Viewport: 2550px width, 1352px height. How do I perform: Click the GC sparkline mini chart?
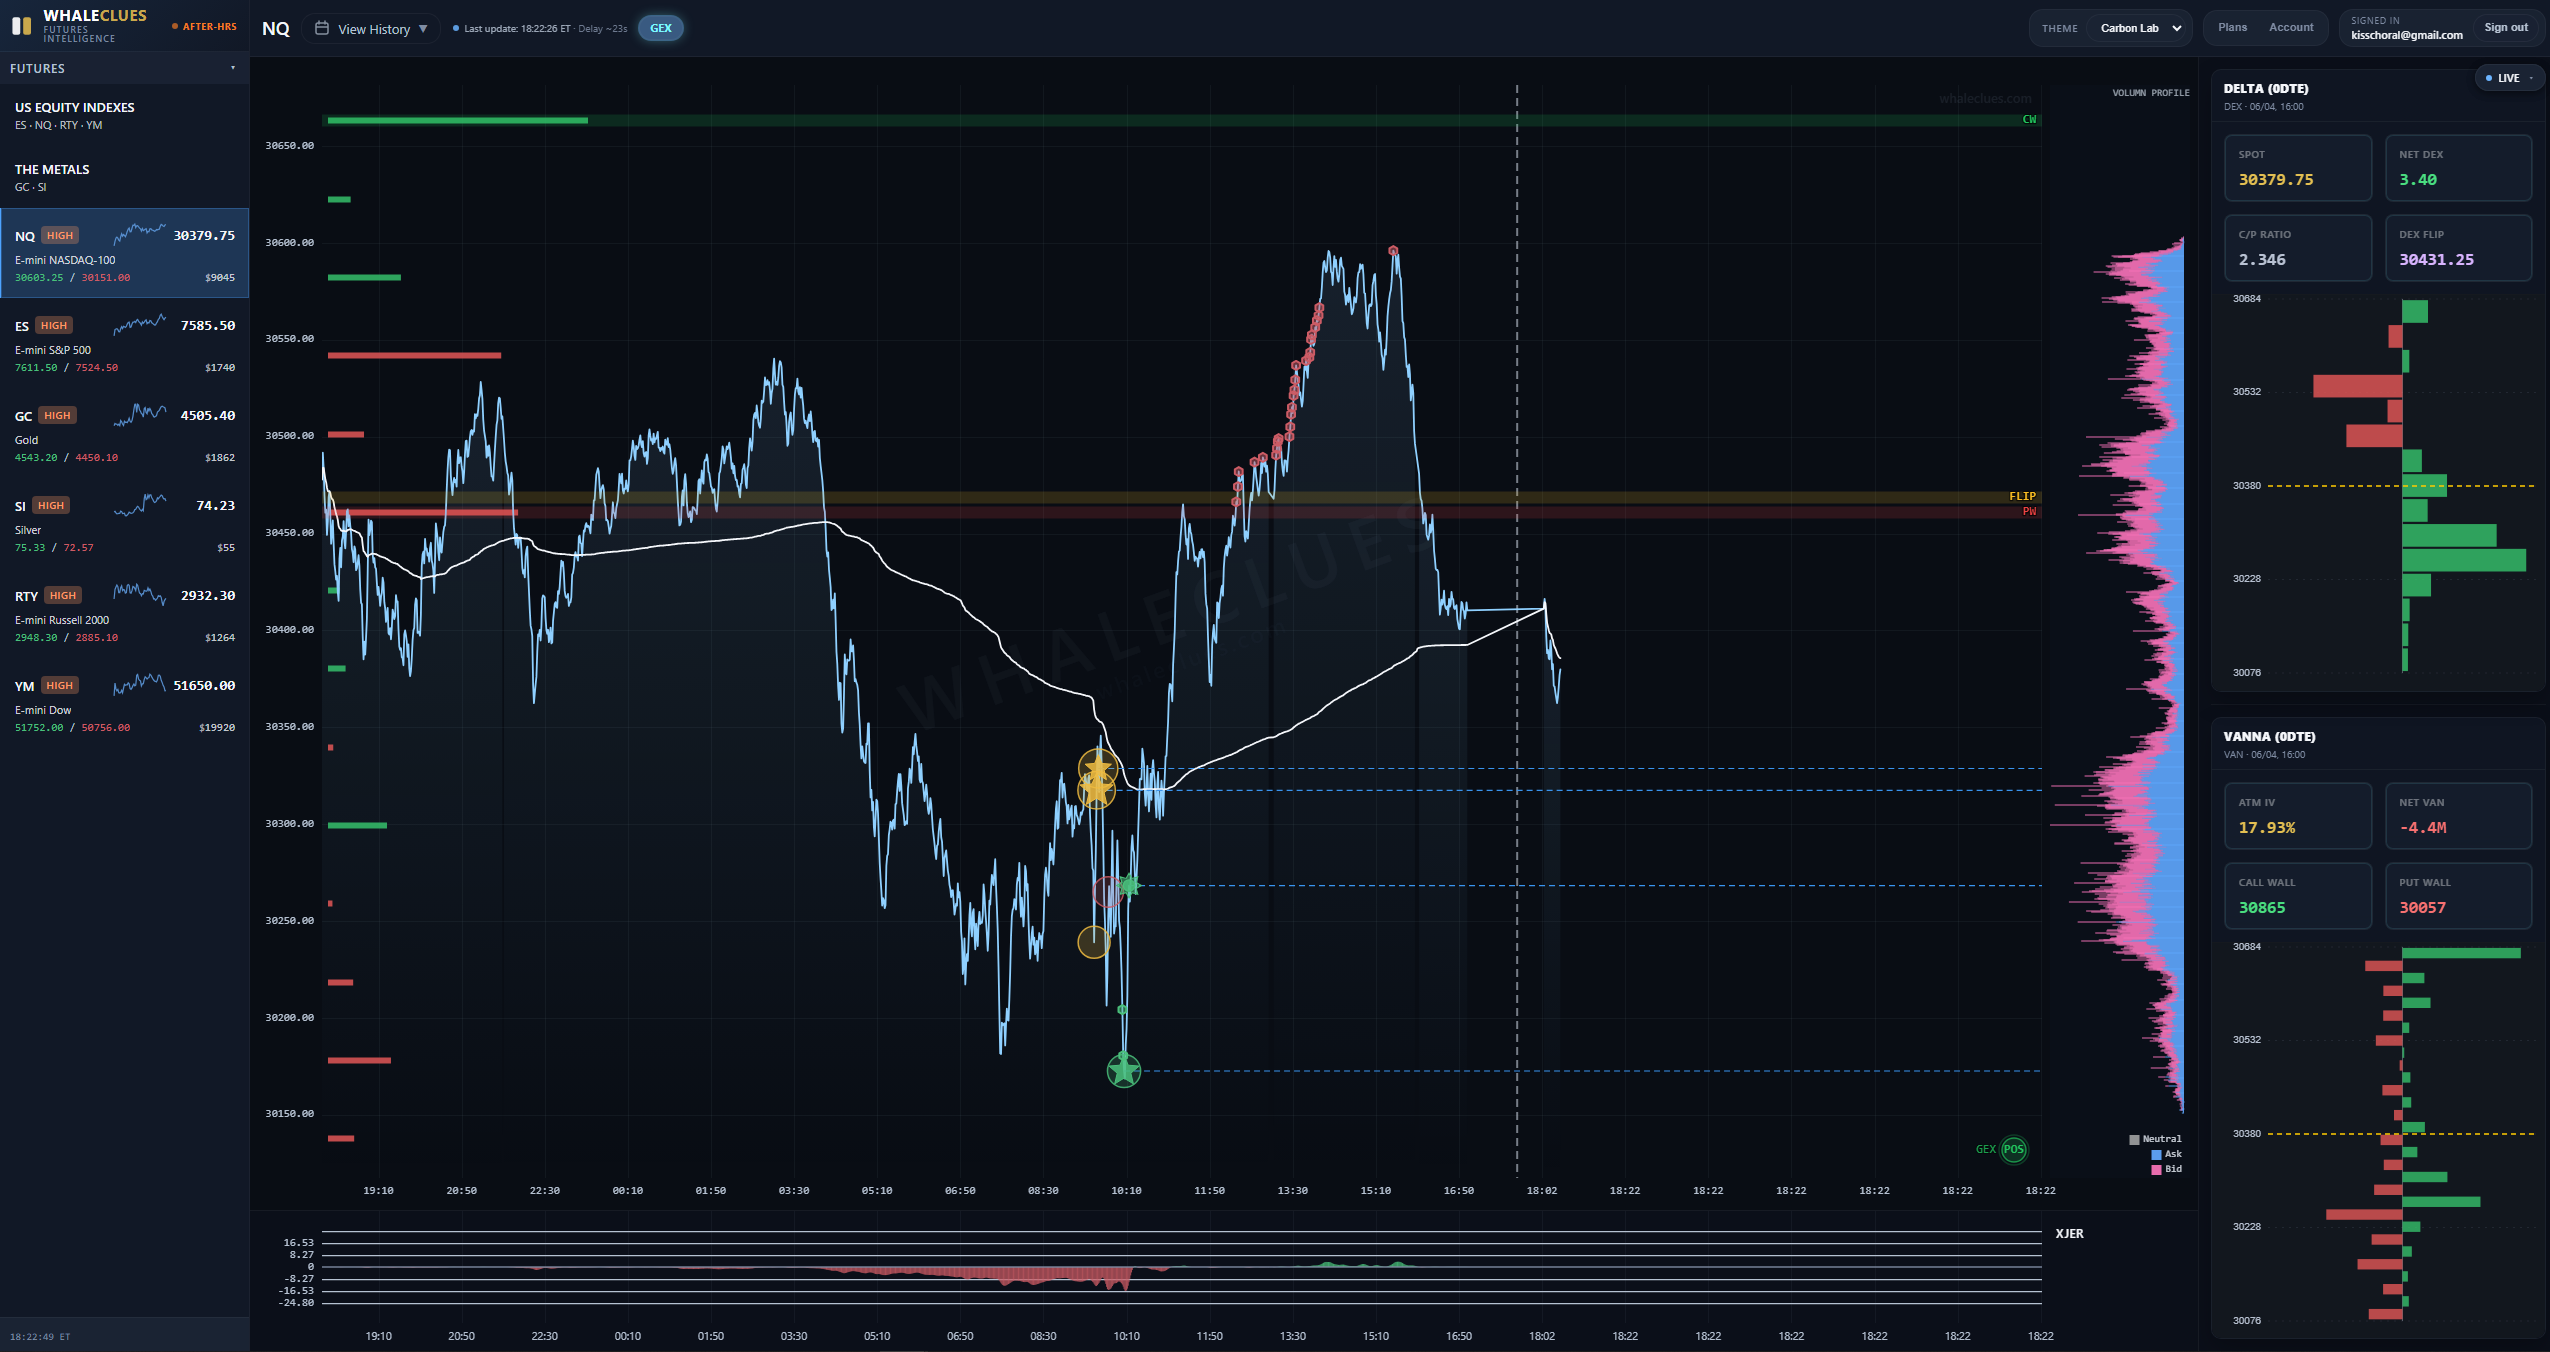pyautogui.click(x=139, y=415)
